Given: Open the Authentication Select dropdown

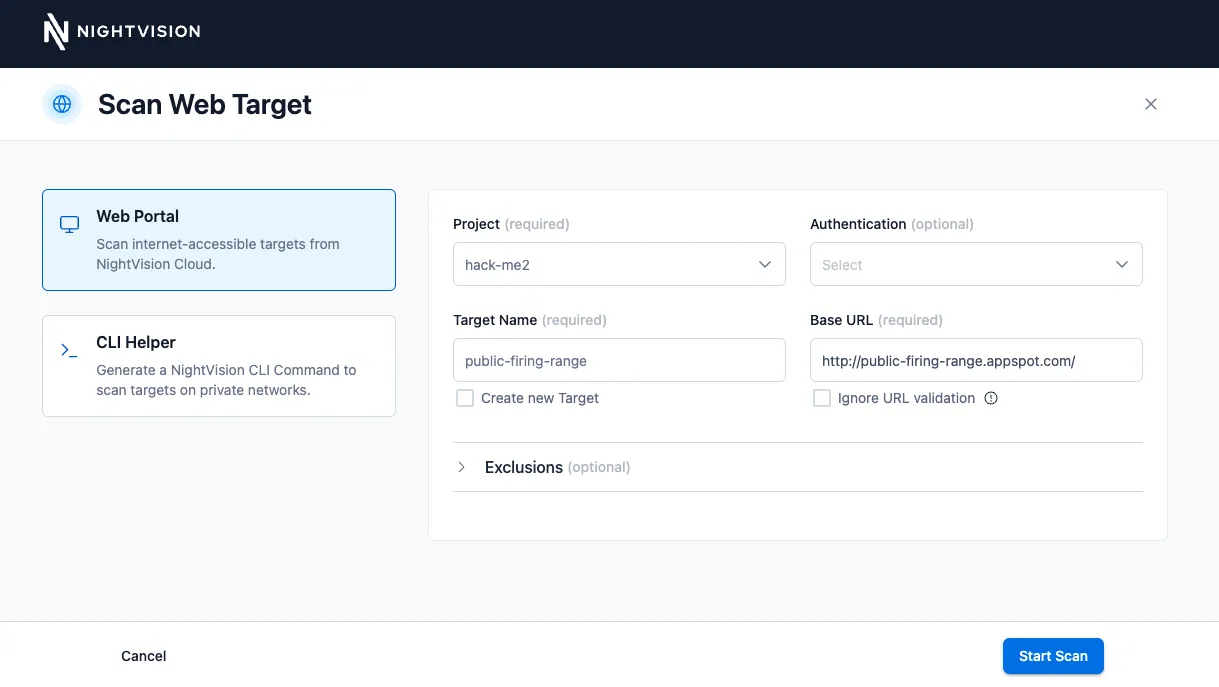Looking at the screenshot, I should 976,264.
